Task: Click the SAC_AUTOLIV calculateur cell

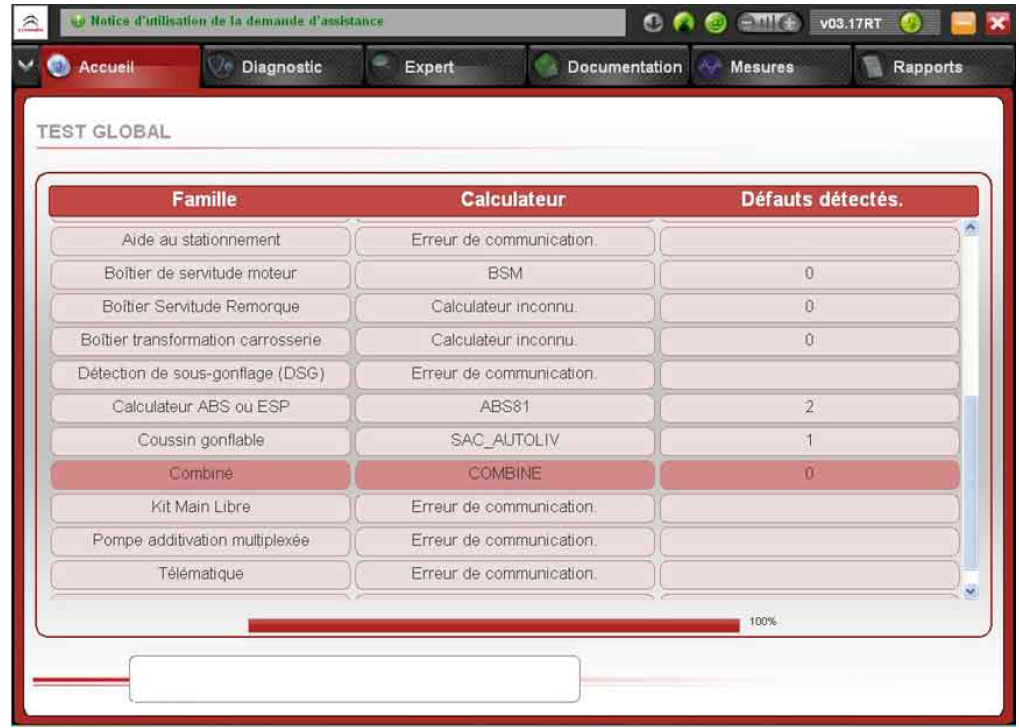Action: click(x=505, y=440)
